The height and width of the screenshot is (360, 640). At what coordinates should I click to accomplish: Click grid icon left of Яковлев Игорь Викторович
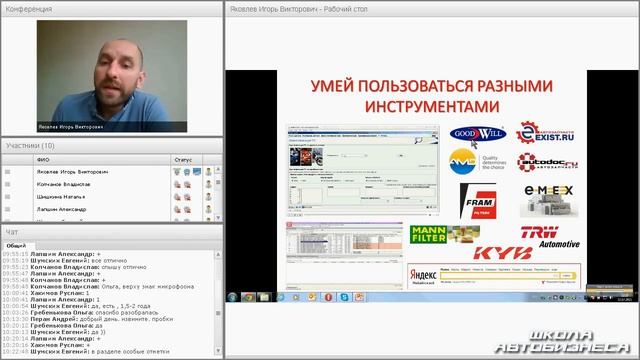(7, 172)
